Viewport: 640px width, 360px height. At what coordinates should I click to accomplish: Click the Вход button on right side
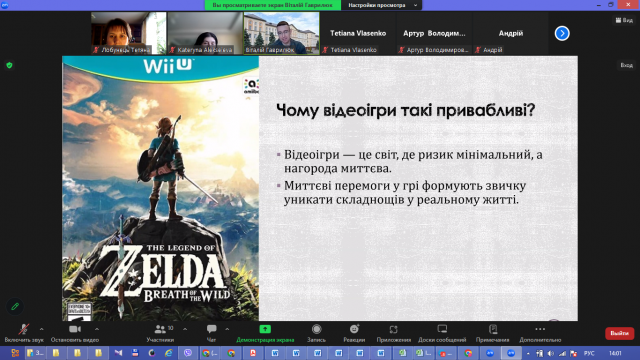(x=627, y=65)
